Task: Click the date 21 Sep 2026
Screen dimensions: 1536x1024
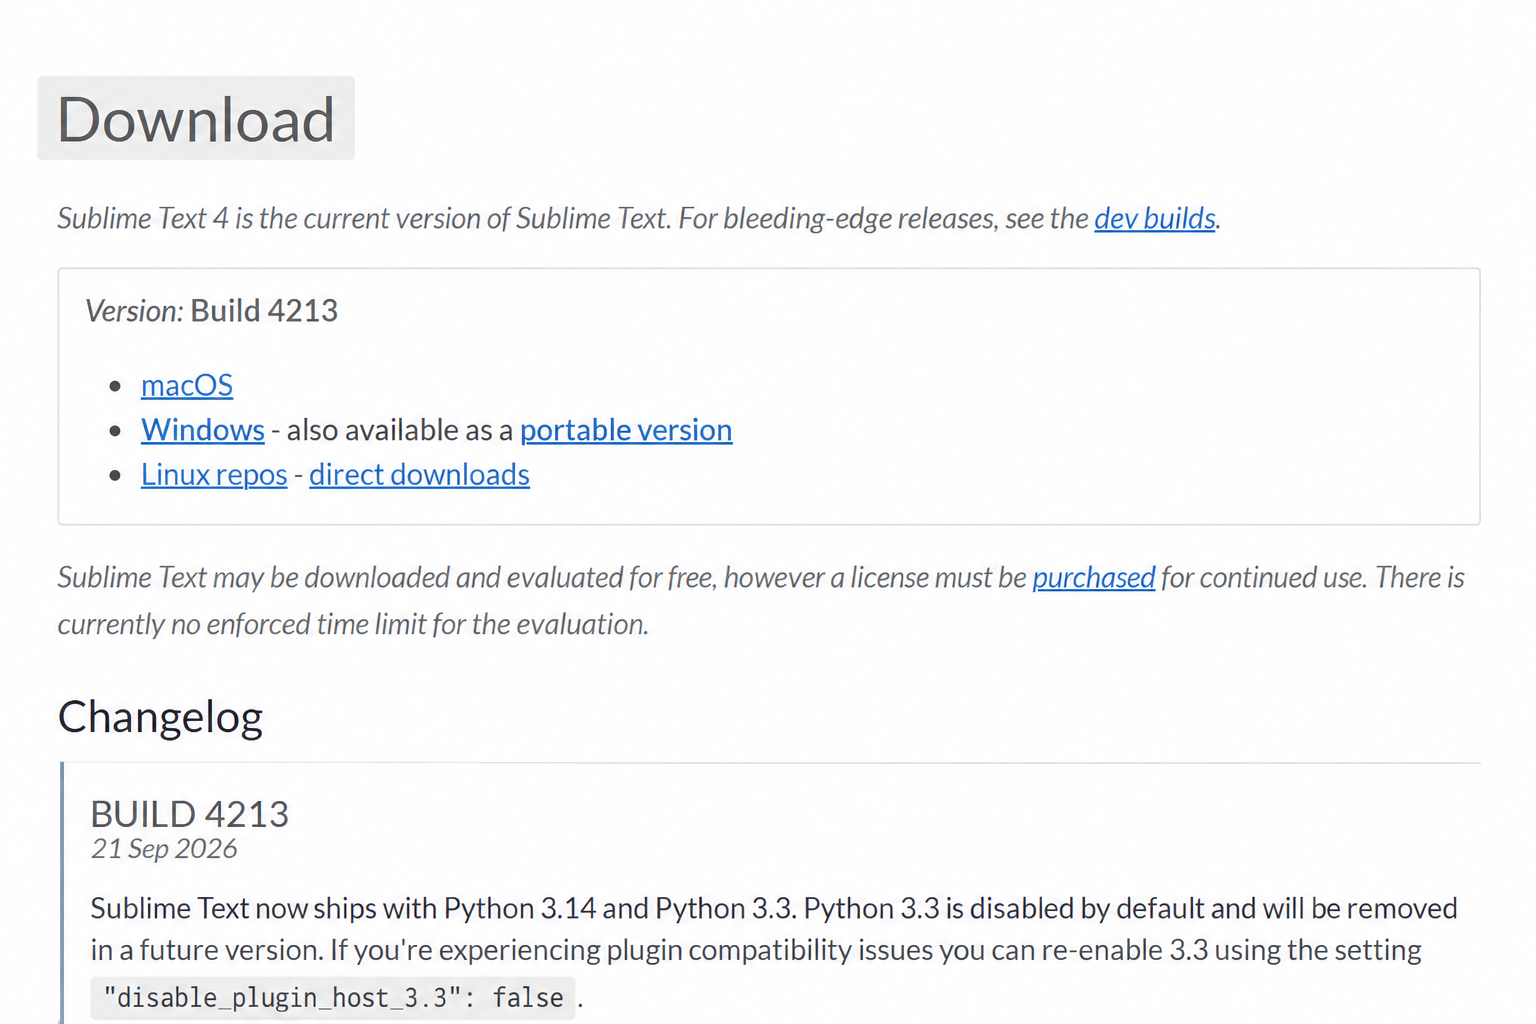Action: (x=164, y=849)
